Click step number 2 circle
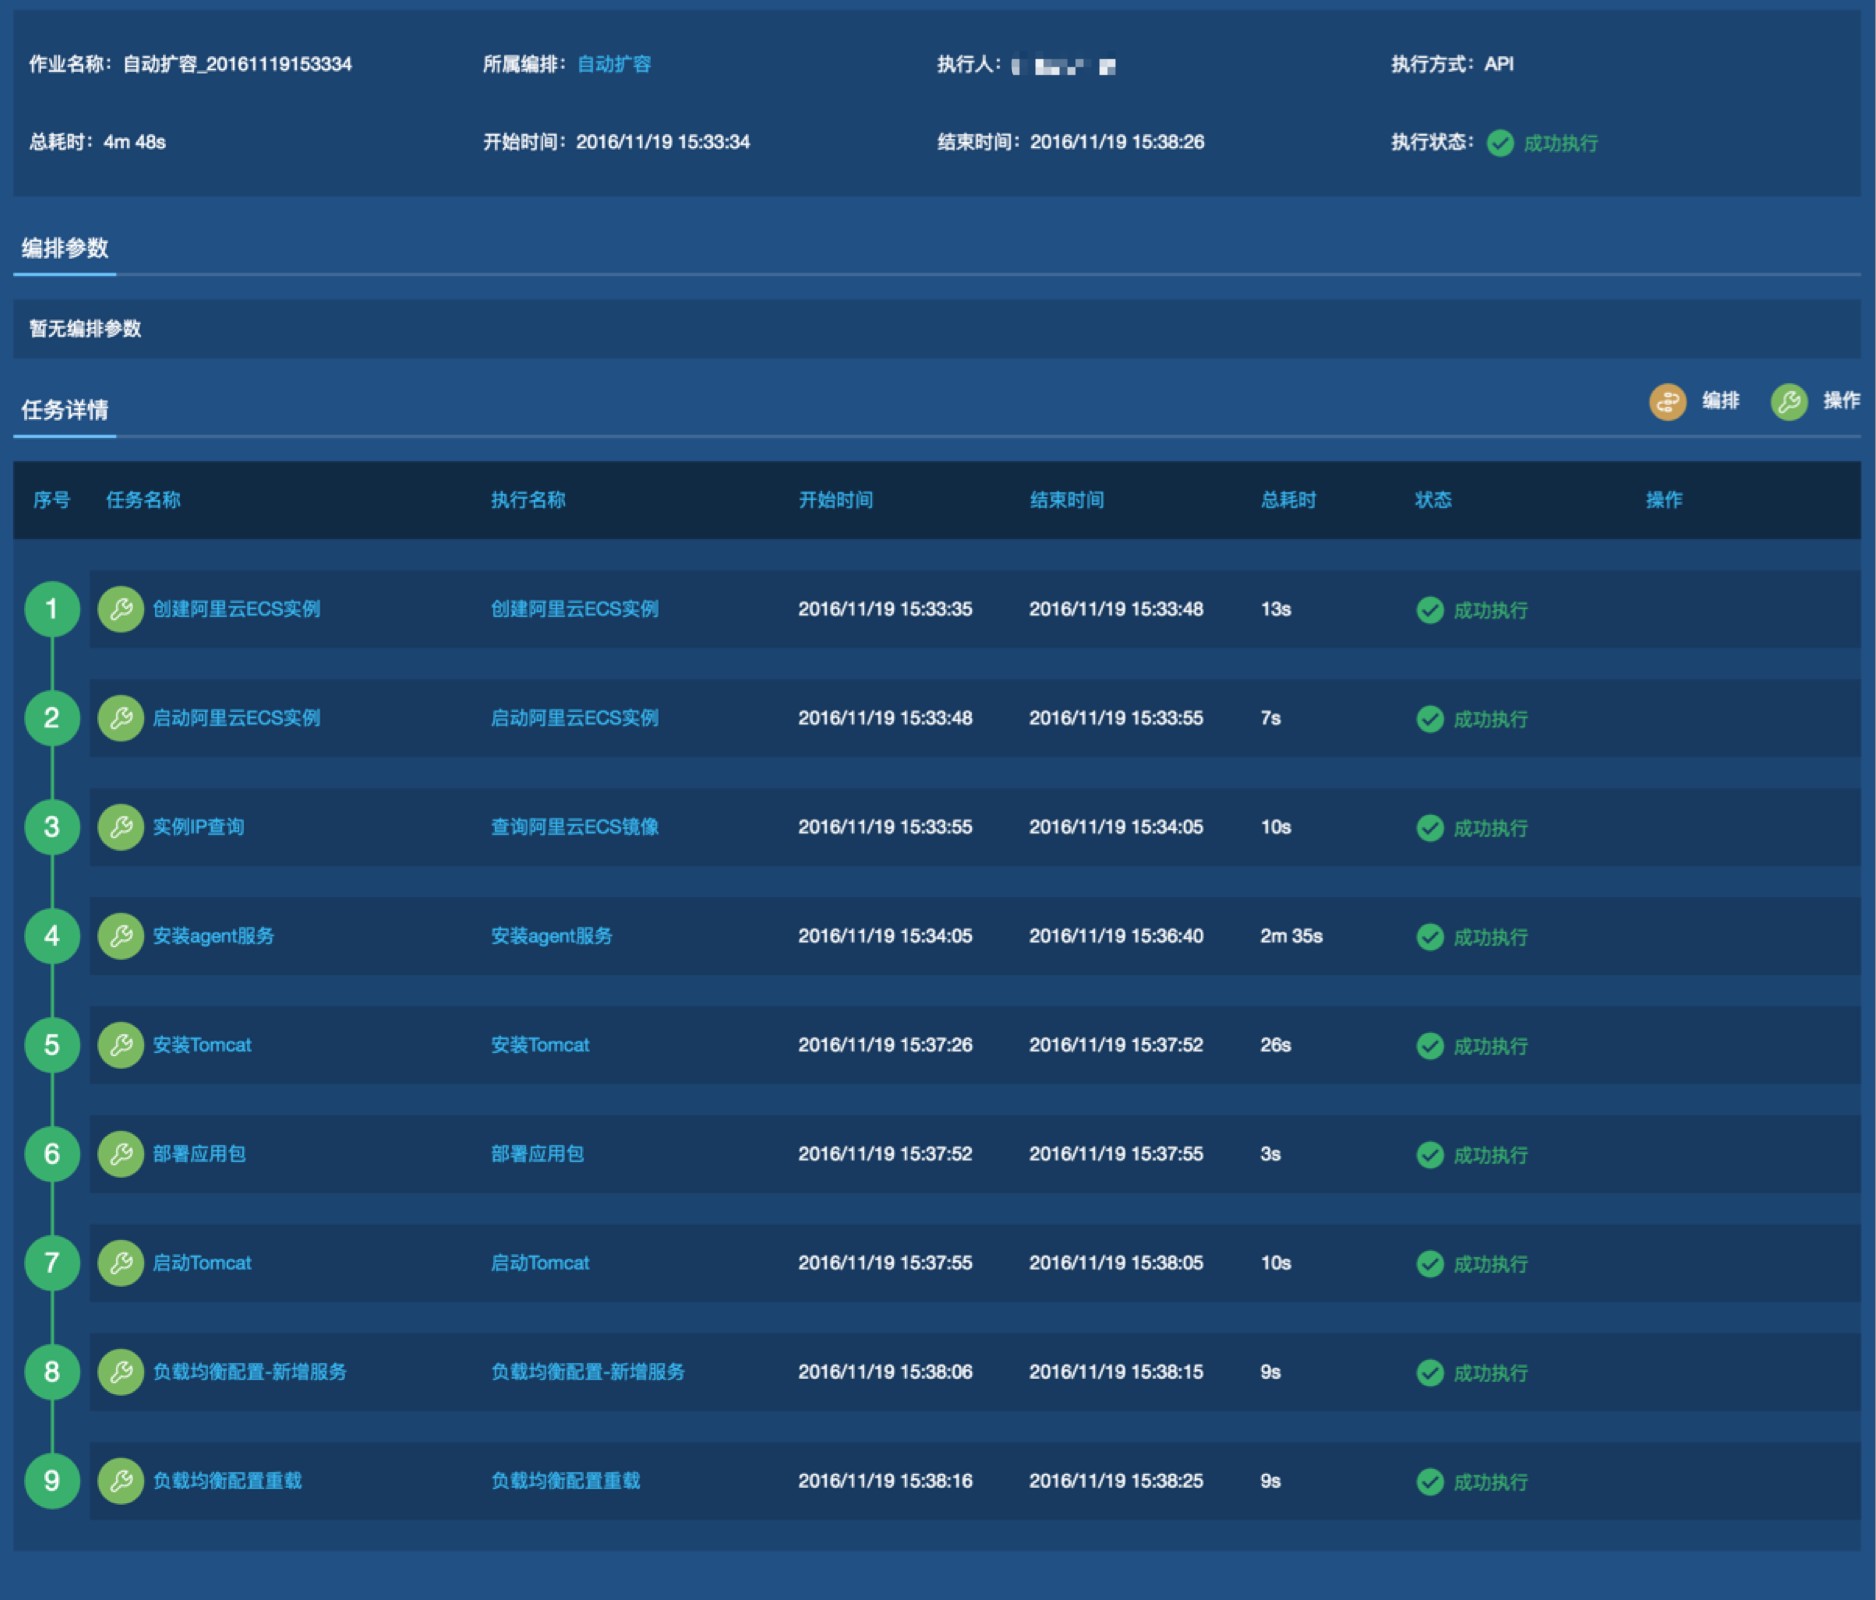The image size is (1876, 1600). [x=52, y=718]
